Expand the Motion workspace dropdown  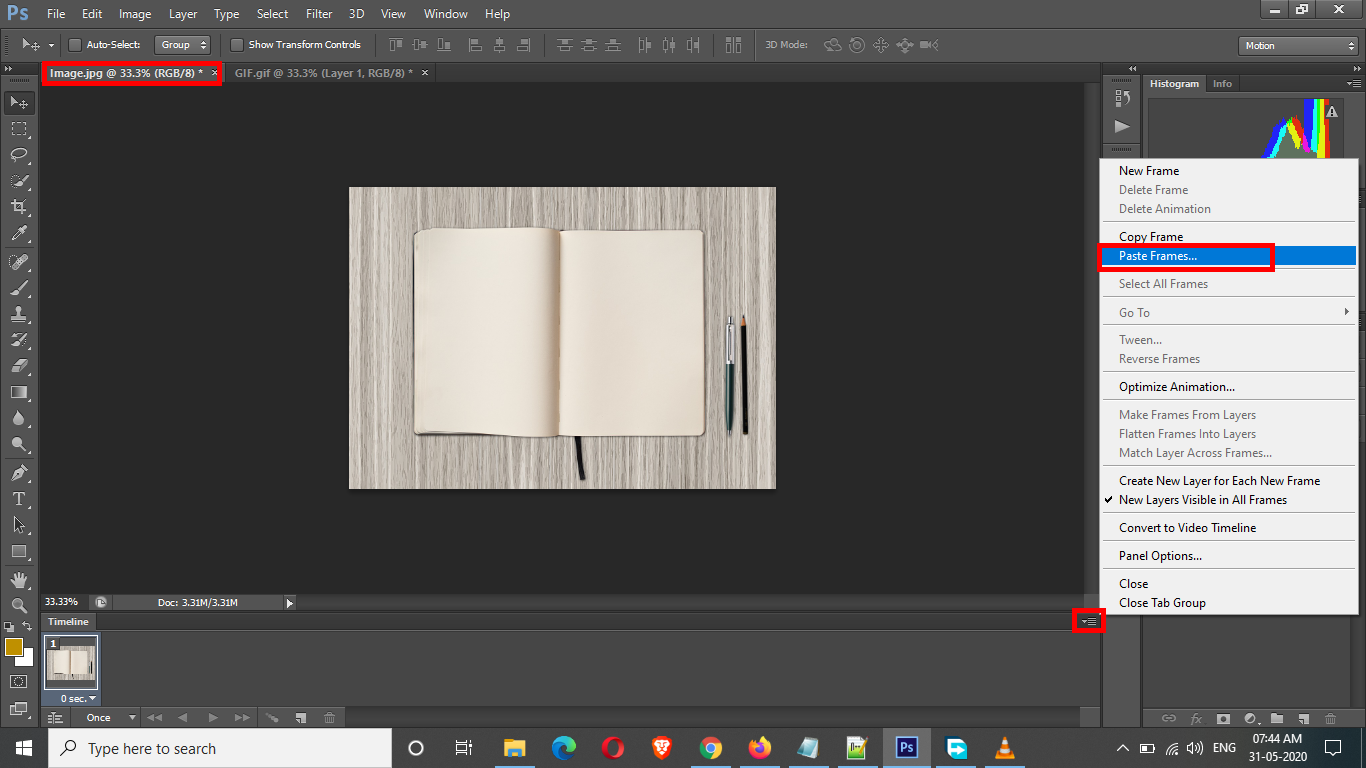click(1297, 46)
